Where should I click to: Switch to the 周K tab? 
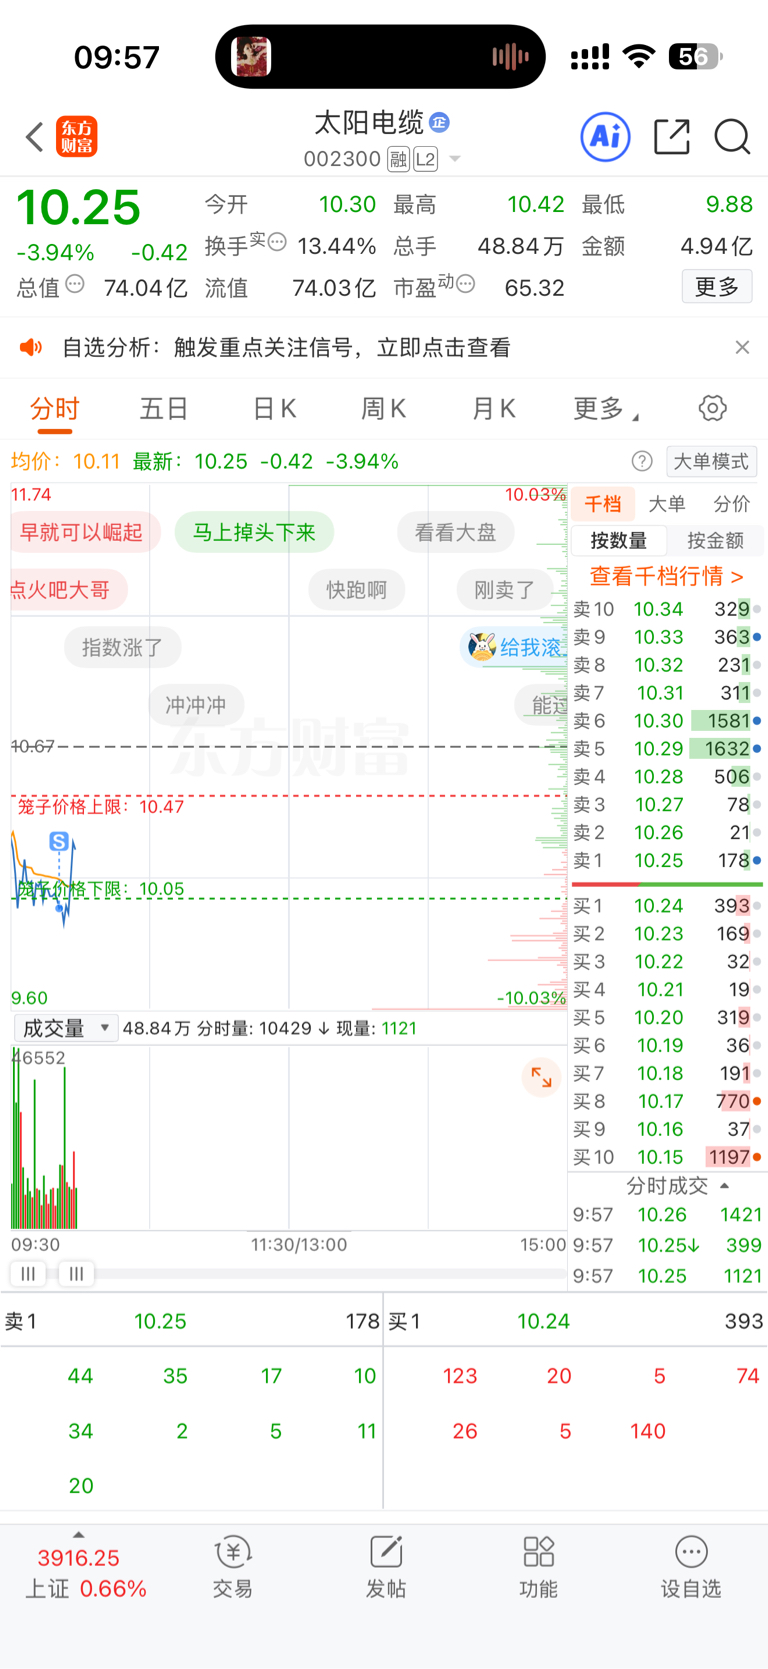(x=384, y=408)
